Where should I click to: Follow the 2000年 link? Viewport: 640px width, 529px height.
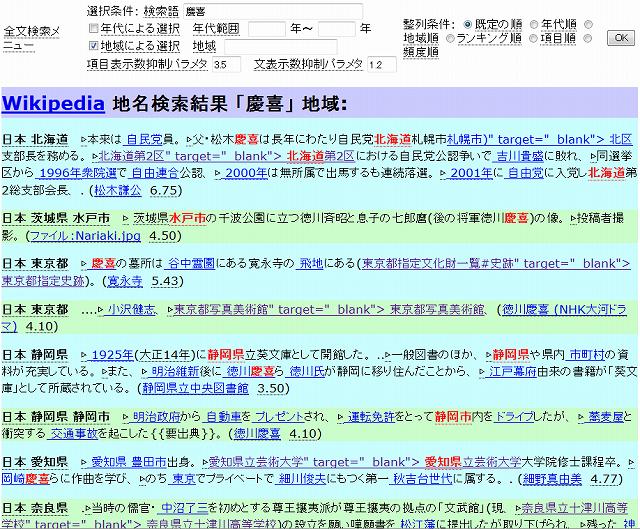point(246,173)
